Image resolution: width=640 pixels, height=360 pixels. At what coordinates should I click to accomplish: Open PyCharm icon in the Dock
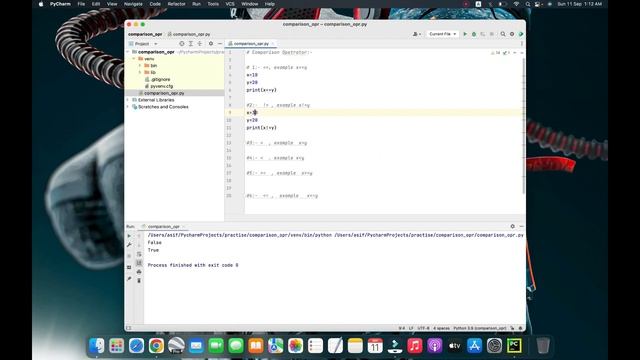point(514,346)
